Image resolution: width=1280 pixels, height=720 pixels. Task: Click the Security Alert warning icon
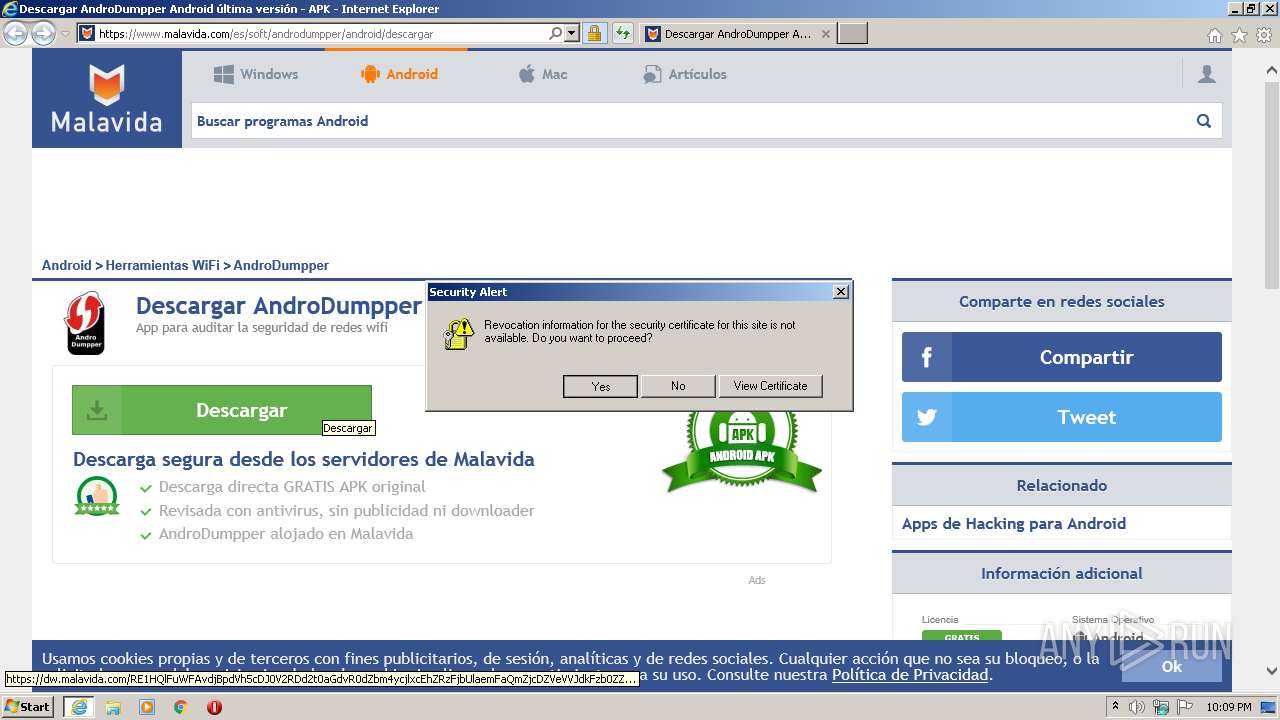point(459,334)
